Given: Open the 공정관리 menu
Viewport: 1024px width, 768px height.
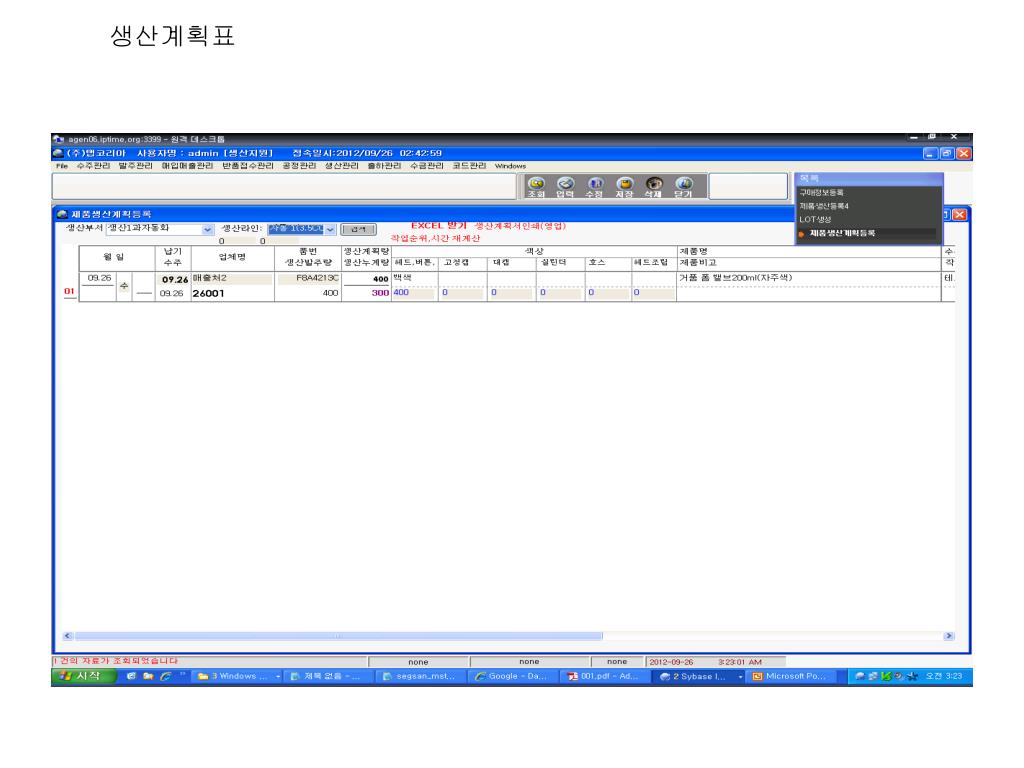Looking at the screenshot, I should (x=299, y=166).
